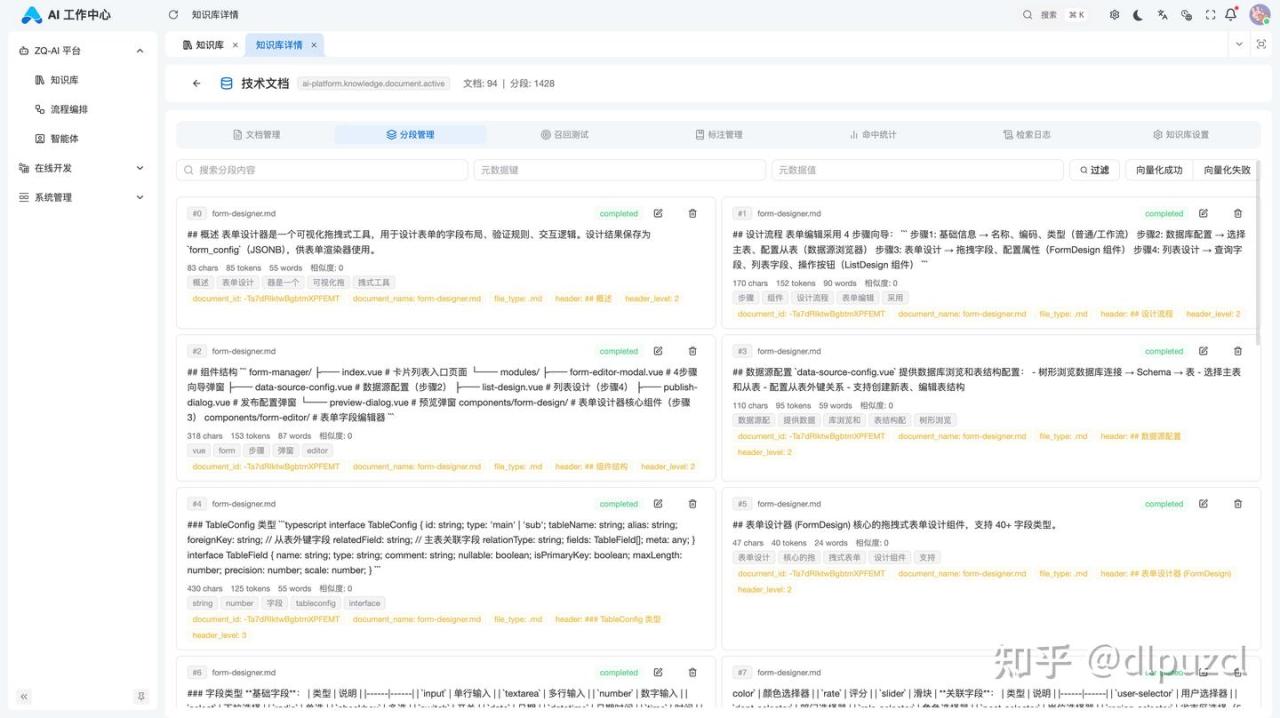Collapse the ZQ-AI 平台 menu group
The image size is (1280, 718).
[139, 51]
